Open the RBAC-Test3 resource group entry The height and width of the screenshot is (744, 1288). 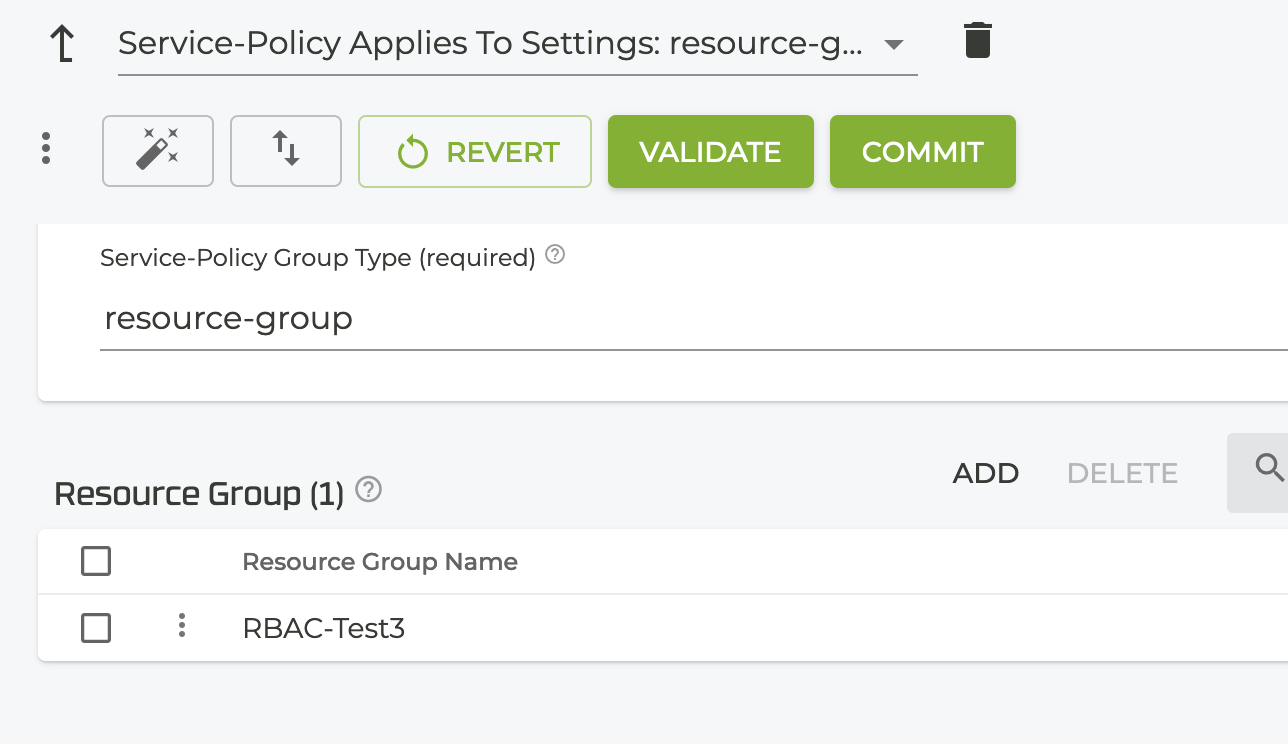click(323, 628)
